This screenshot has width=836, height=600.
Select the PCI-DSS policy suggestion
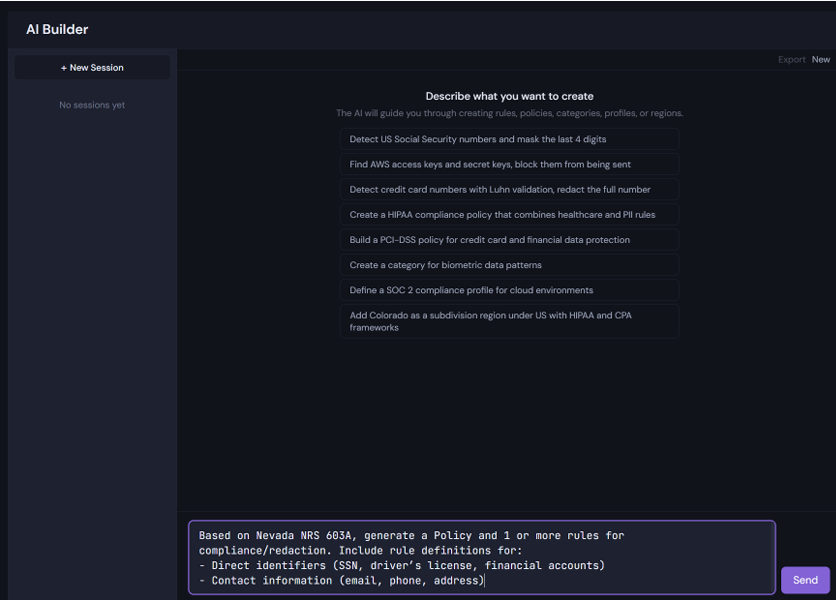(509, 239)
